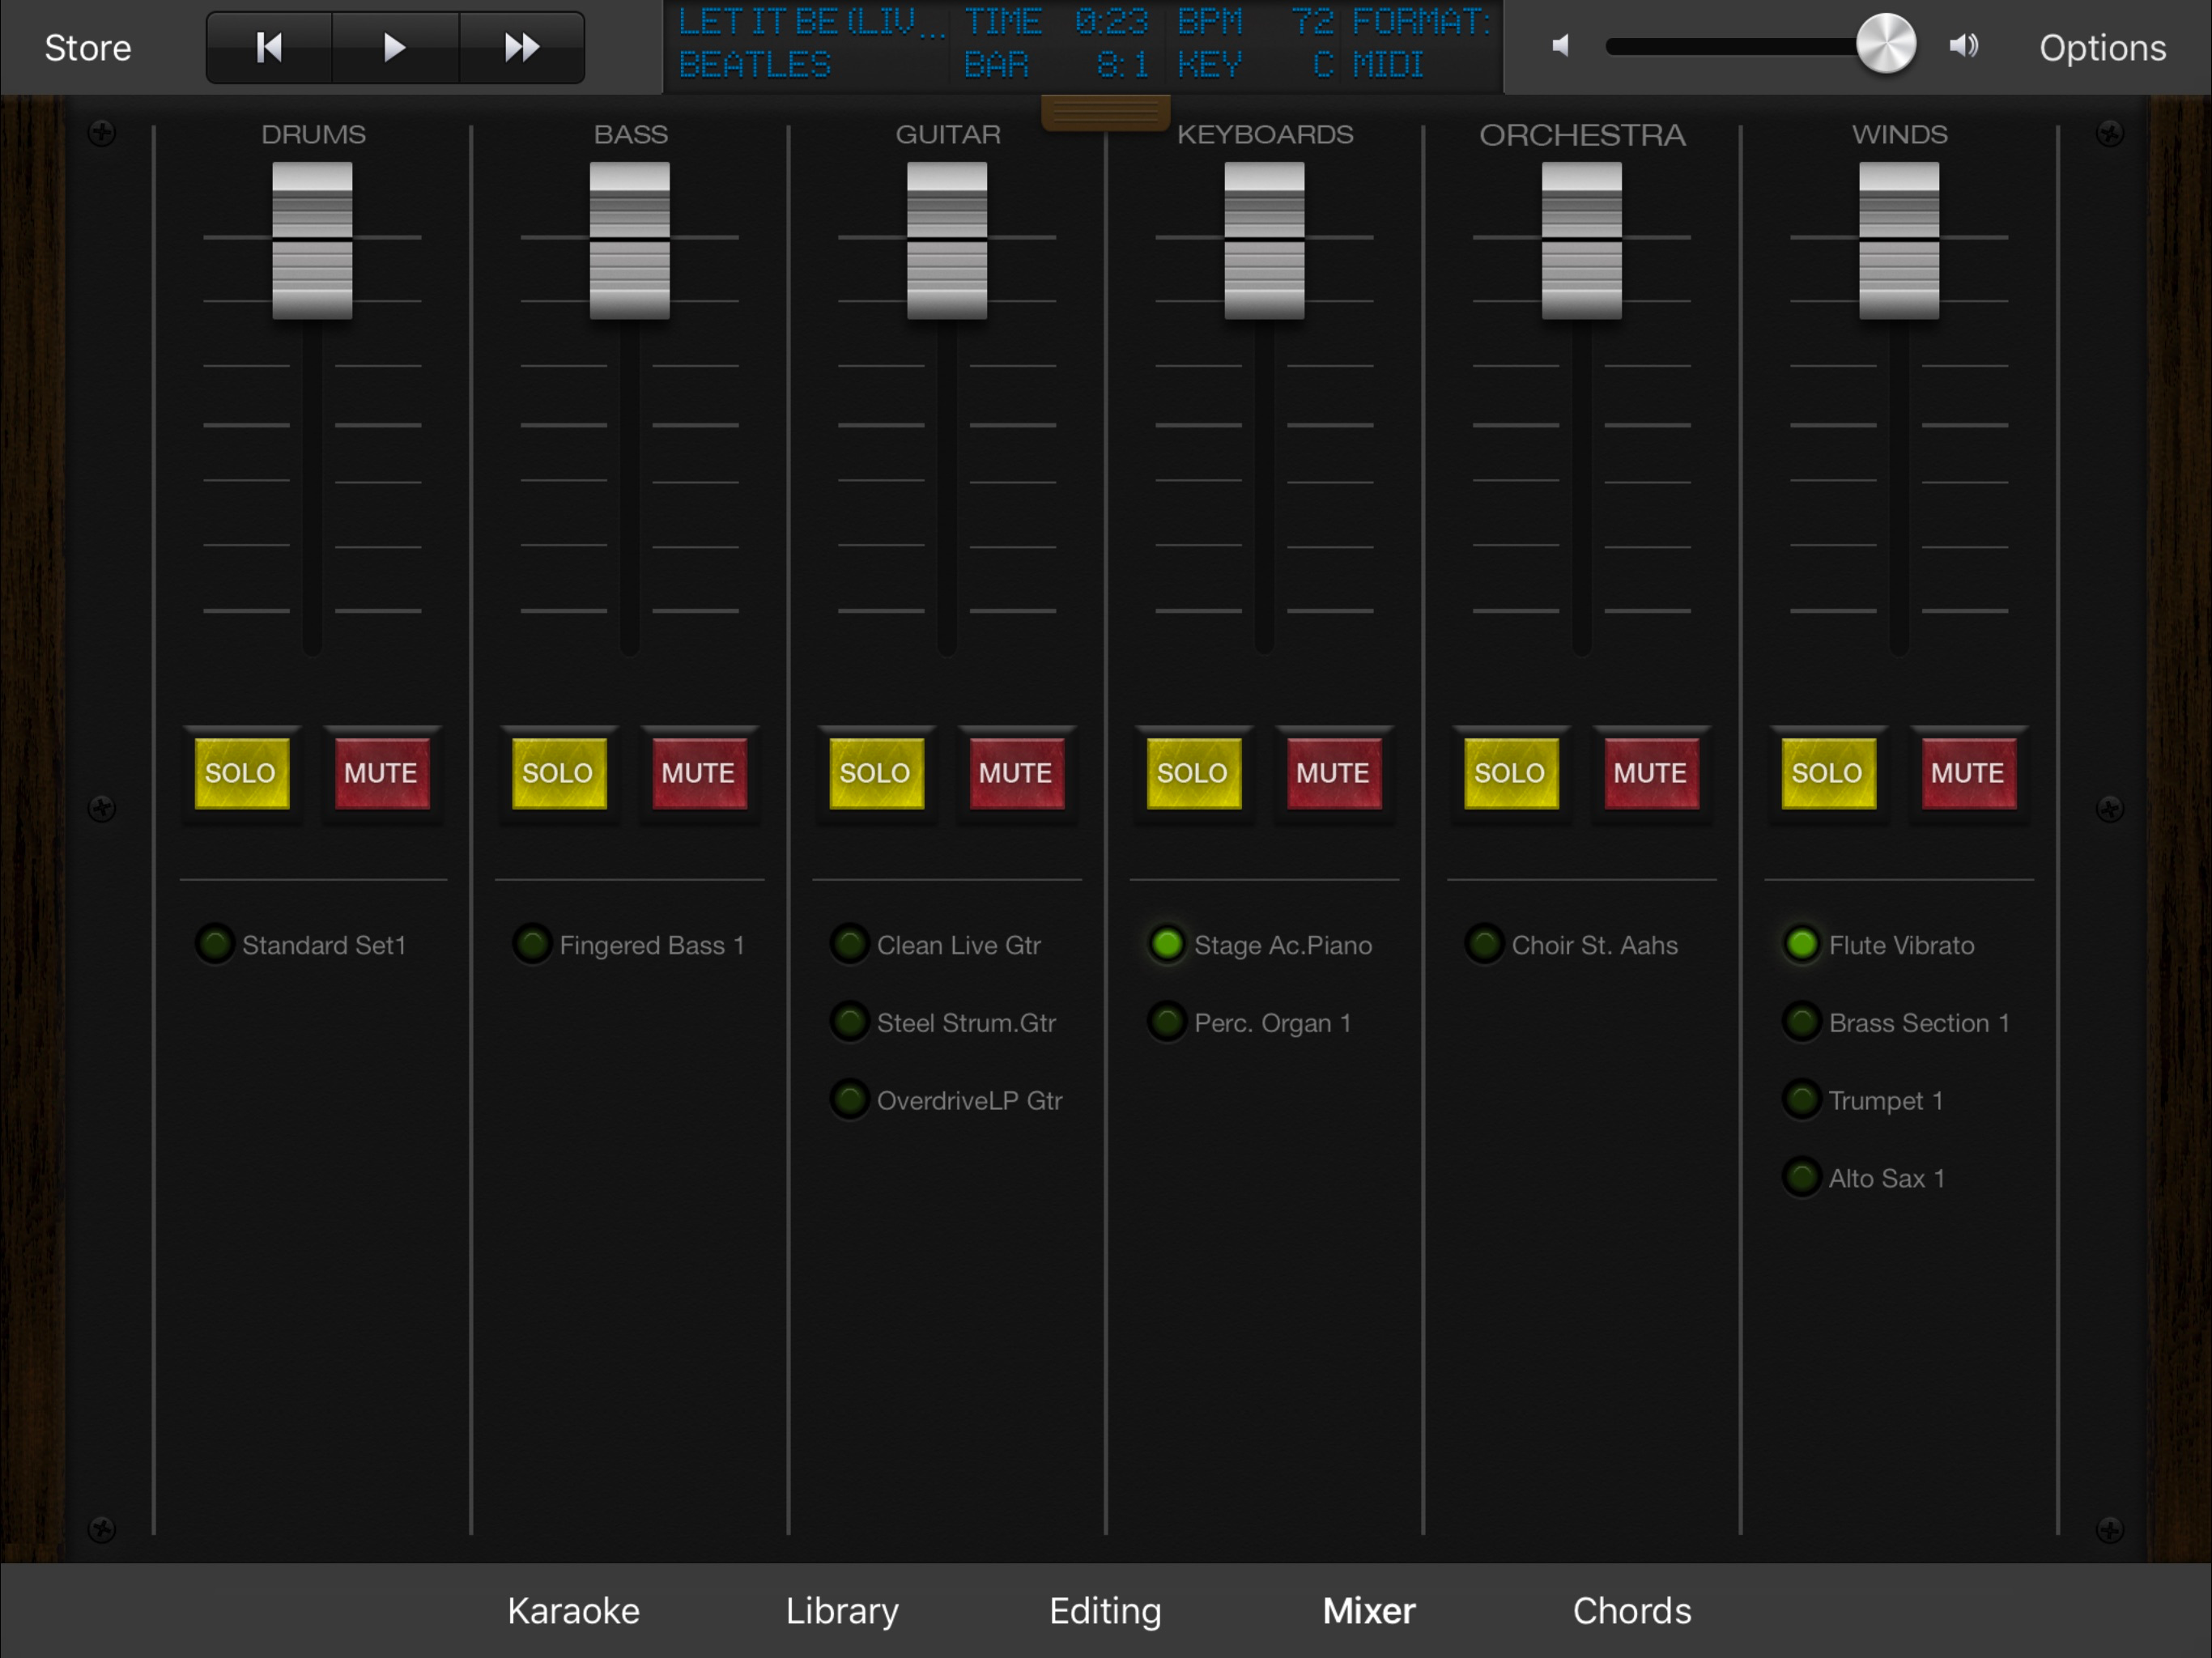Click the rewind to start icon
Screen dimensions: 2212x1658
pyautogui.click(x=269, y=47)
